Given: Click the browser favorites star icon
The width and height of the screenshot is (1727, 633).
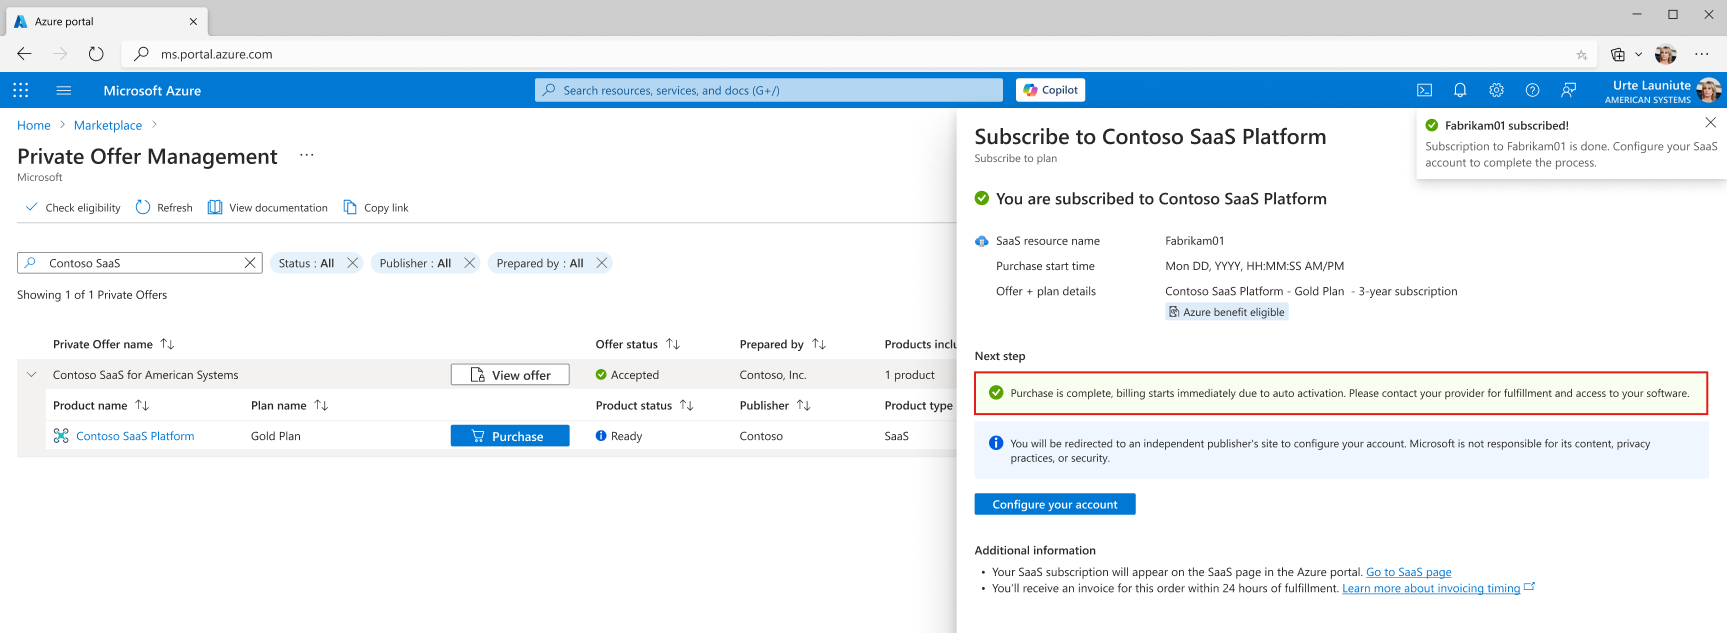Looking at the screenshot, I should 1581,55.
